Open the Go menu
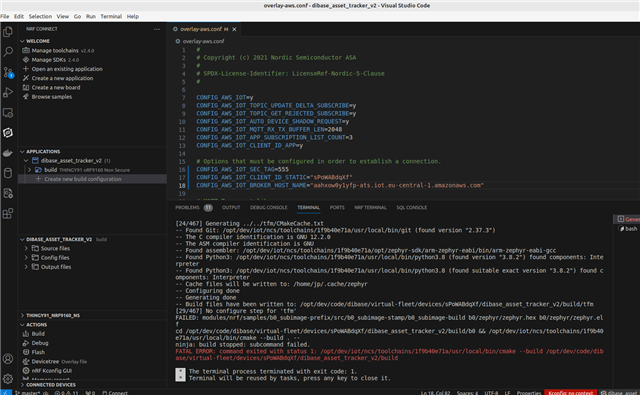640x395 pixels. click(78, 16)
